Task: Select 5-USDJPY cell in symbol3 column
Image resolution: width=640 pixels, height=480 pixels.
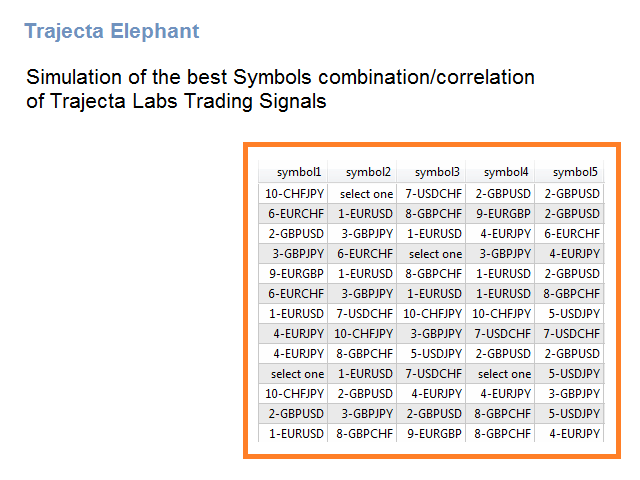Action: pos(431,354)
